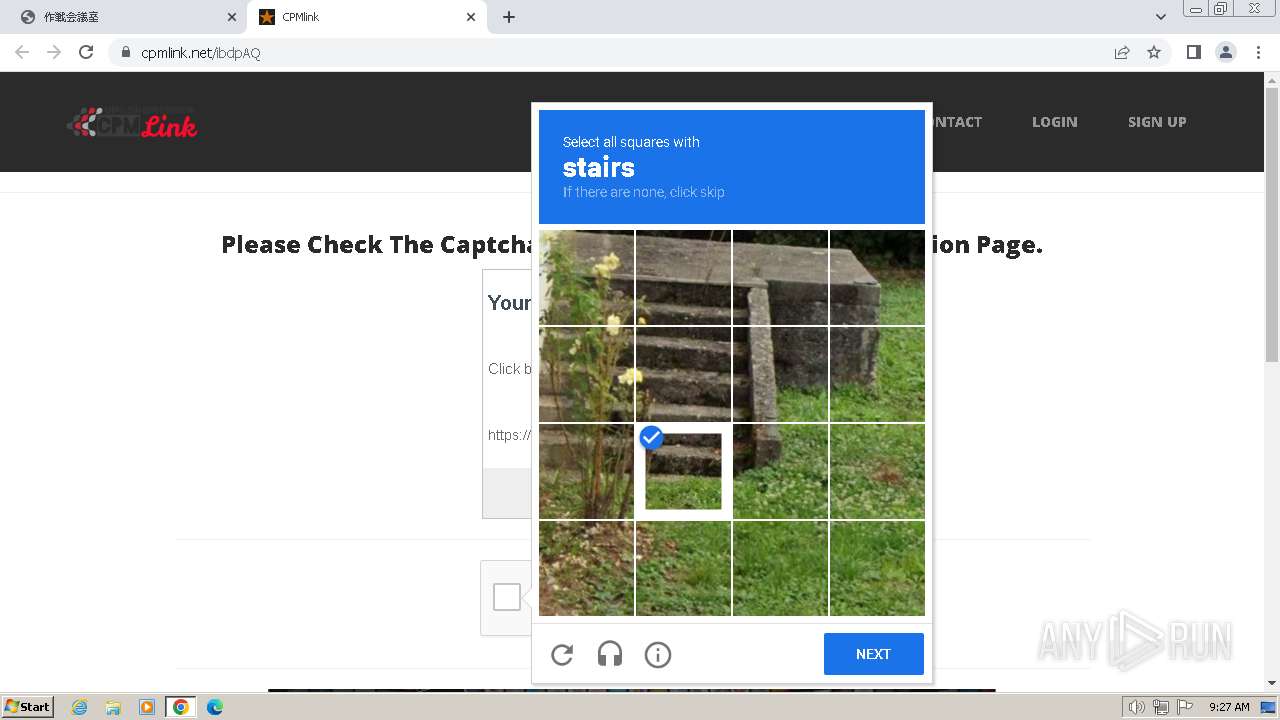Get an audio captcha challenge
Viewport: 1280px width, 720px height.
click(x=610, y=655)
